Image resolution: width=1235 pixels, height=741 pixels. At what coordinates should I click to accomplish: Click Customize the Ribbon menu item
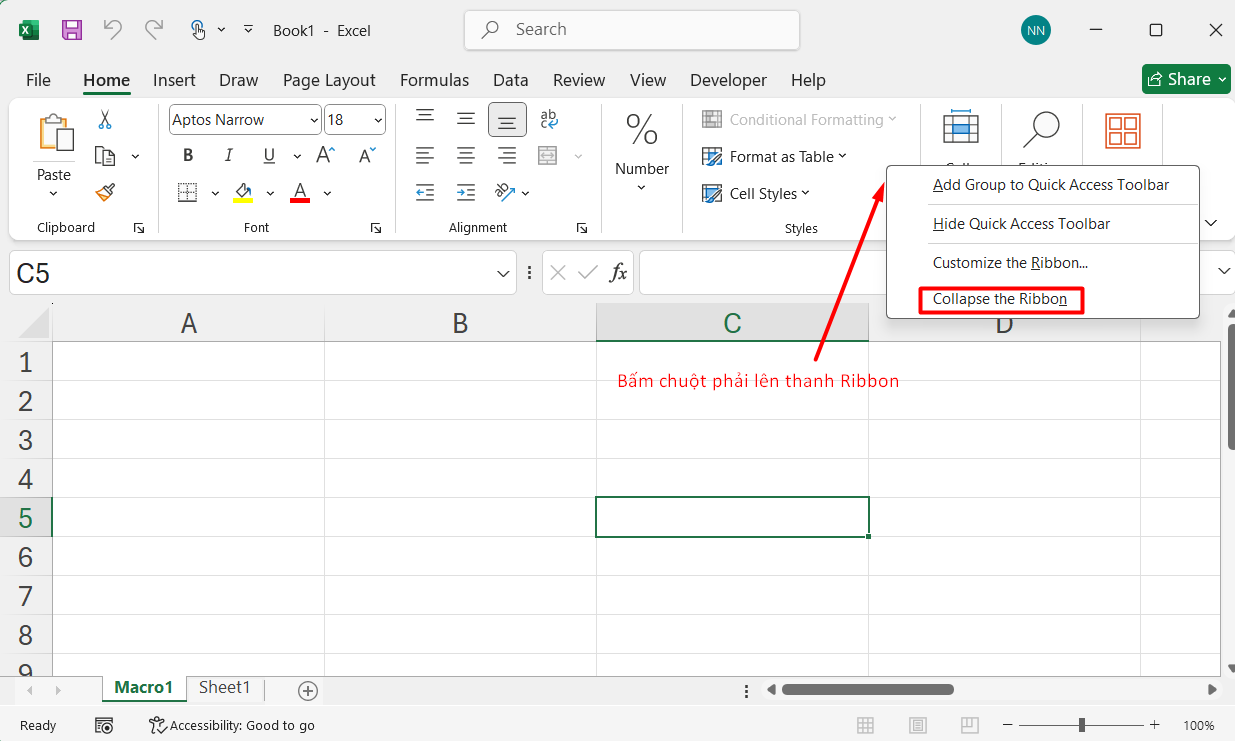point(1010,262)
